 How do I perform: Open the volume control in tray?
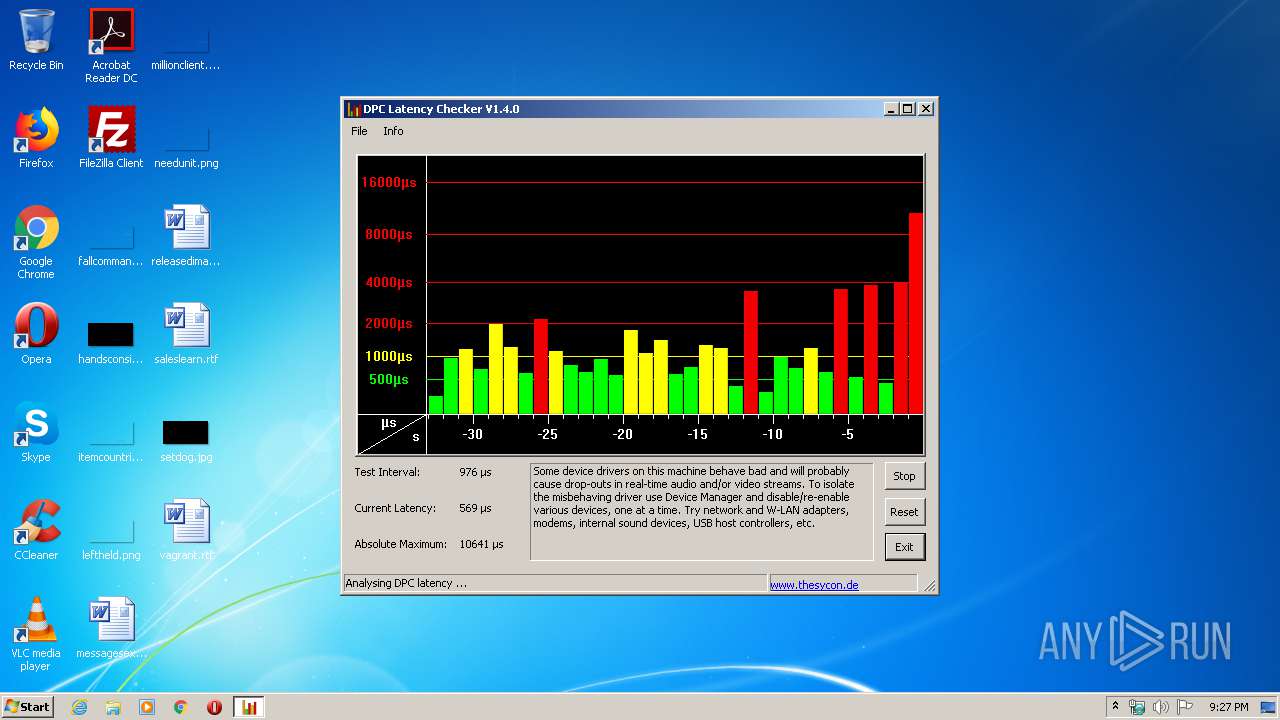pos(1161,707)
